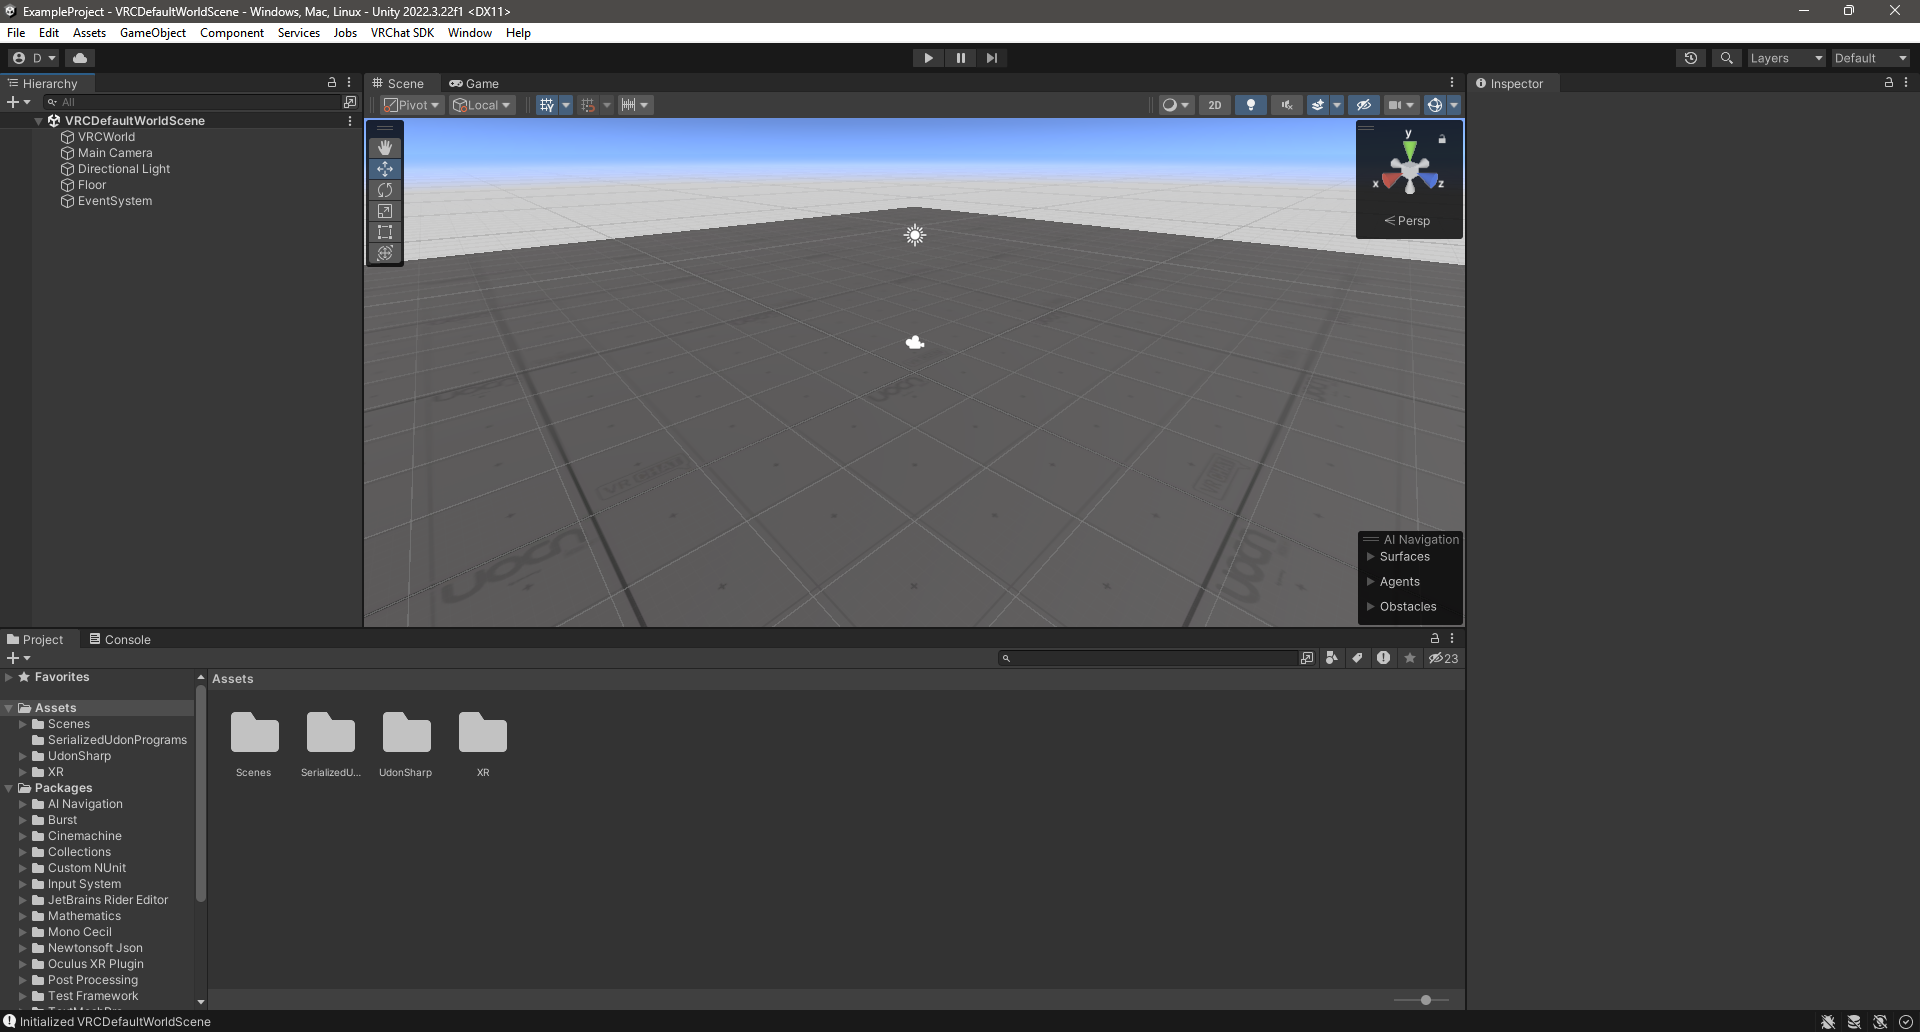This screenshot has height=1032, width=1920.
Task: Click the Project search field
Action: pos(1148,658)
